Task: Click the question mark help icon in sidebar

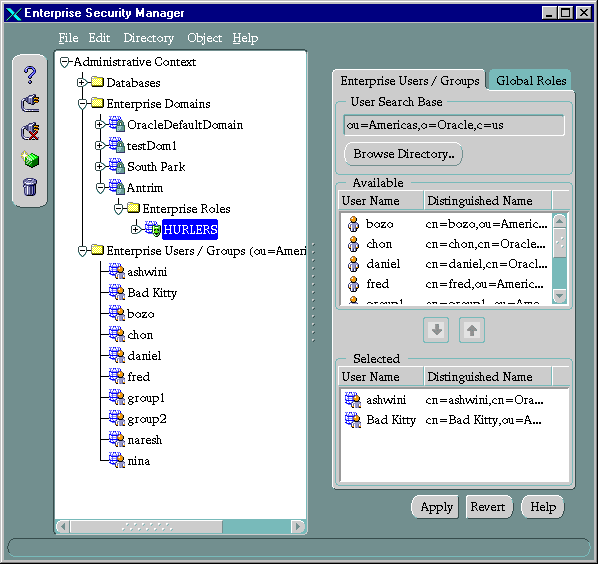Action: pyautogui.click(x=30, y=75)
